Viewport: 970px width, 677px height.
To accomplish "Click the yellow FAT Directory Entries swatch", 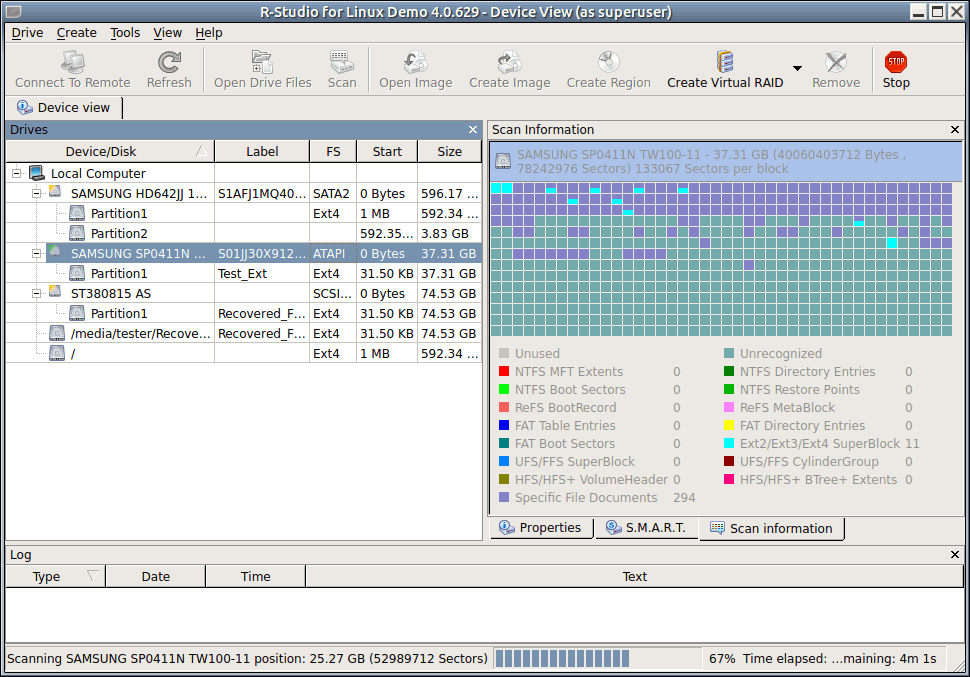I will [x=729, y=425].
